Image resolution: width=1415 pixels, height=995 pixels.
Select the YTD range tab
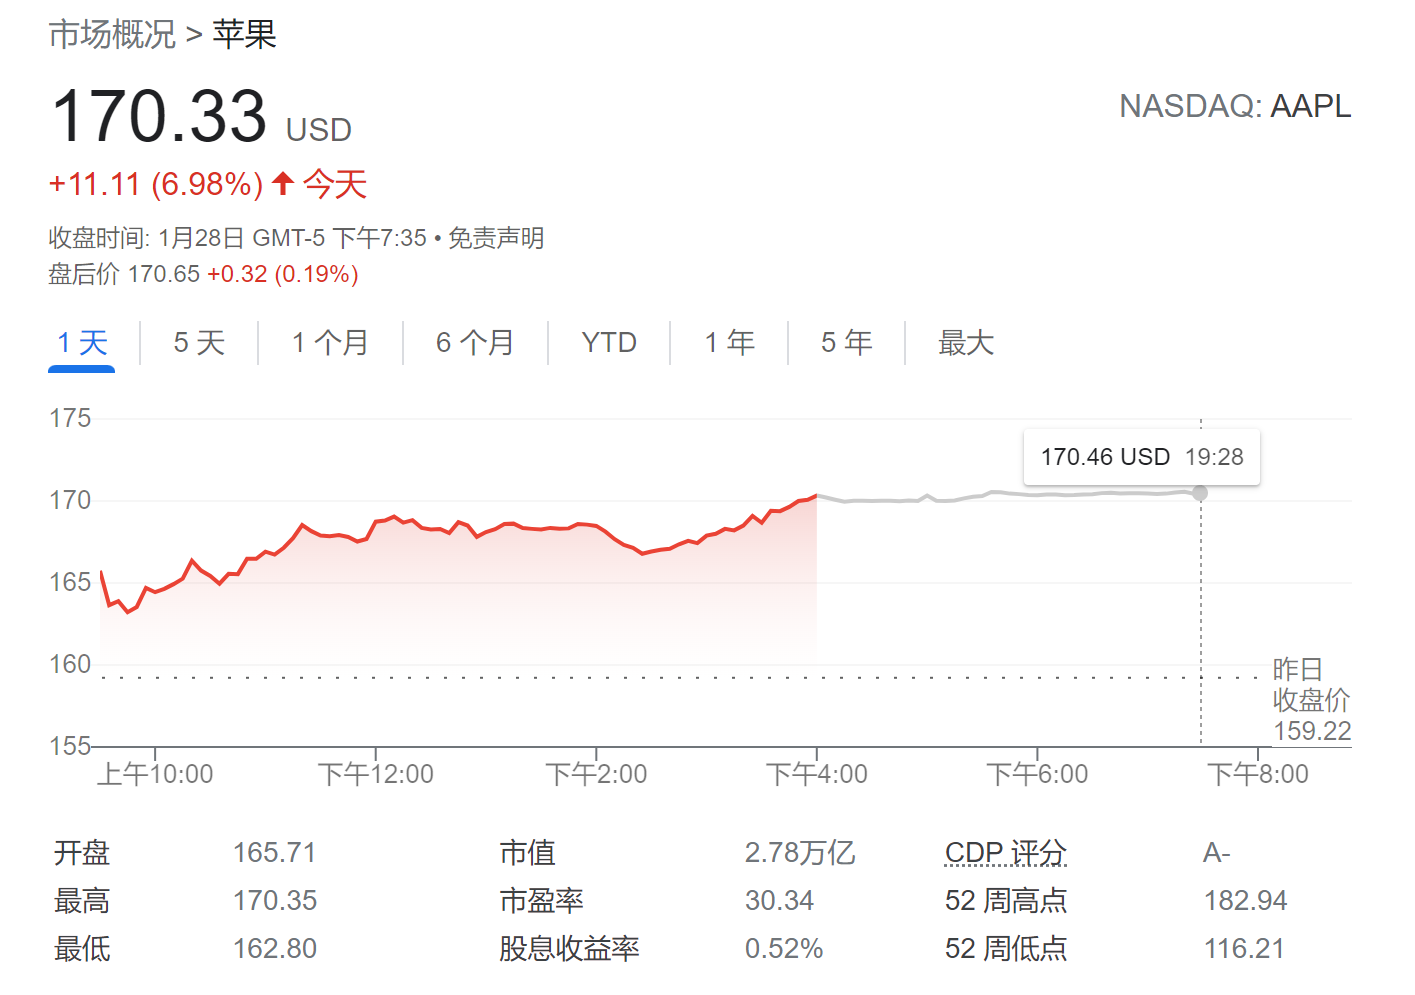point(609,343)
